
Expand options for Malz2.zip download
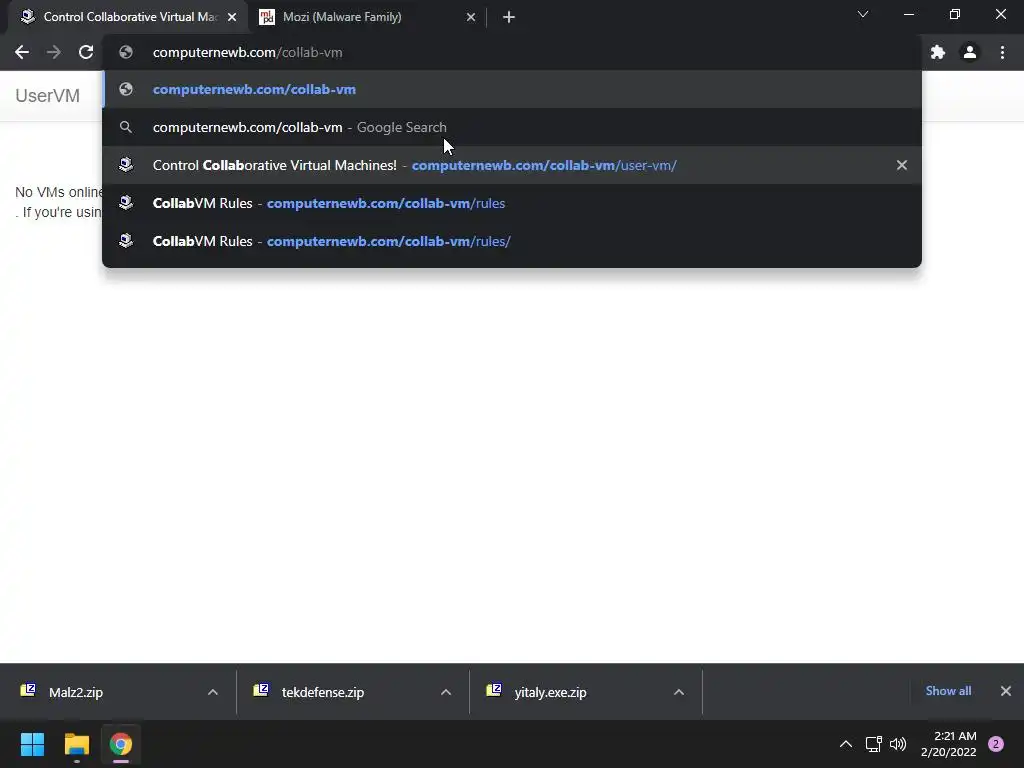click(x=213, y=692)
